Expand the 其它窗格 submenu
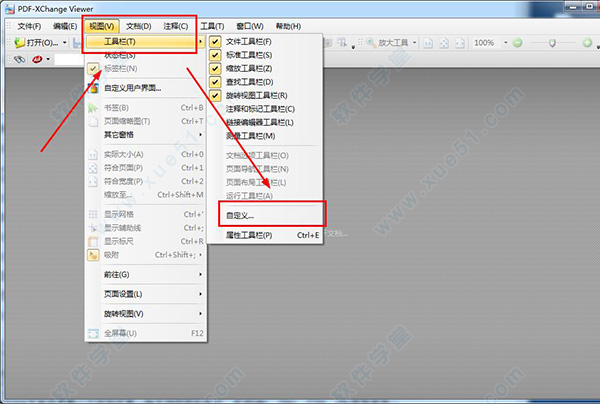The width and height of the screenshot is (600, 404). tap(200, 135)
